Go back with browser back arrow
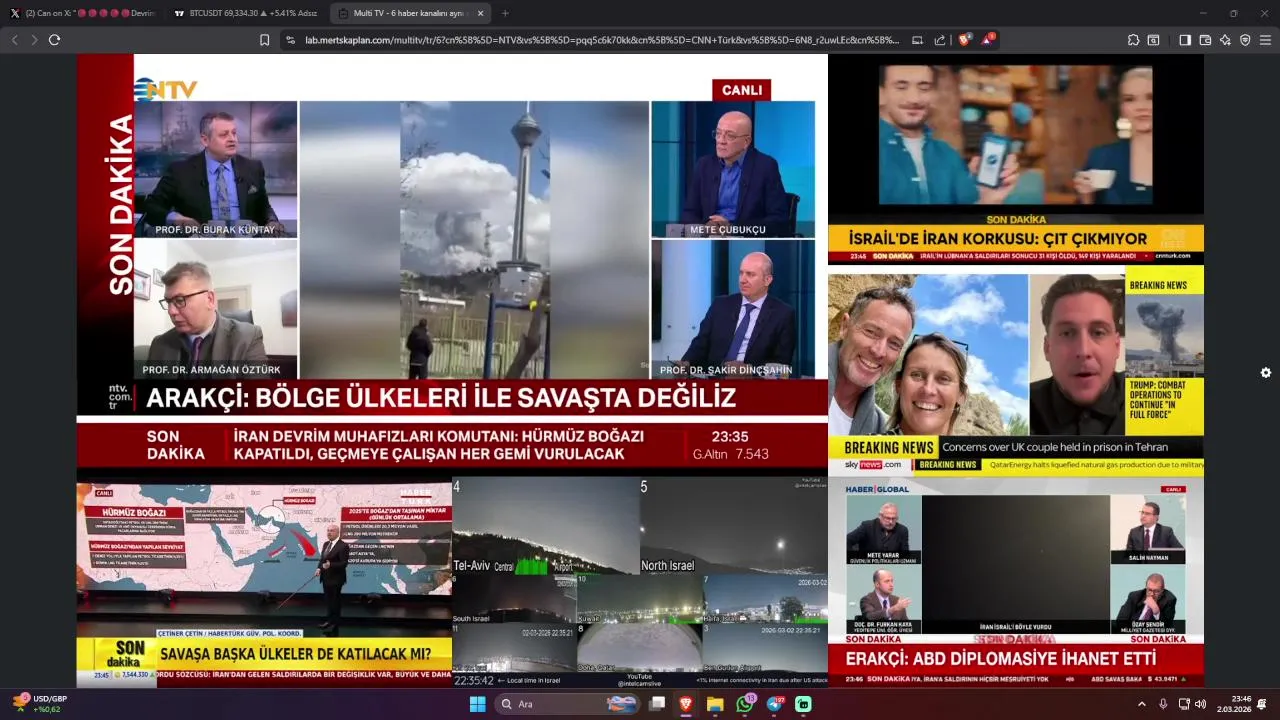Screen dimensions: 1280x720 pos(14,40)
